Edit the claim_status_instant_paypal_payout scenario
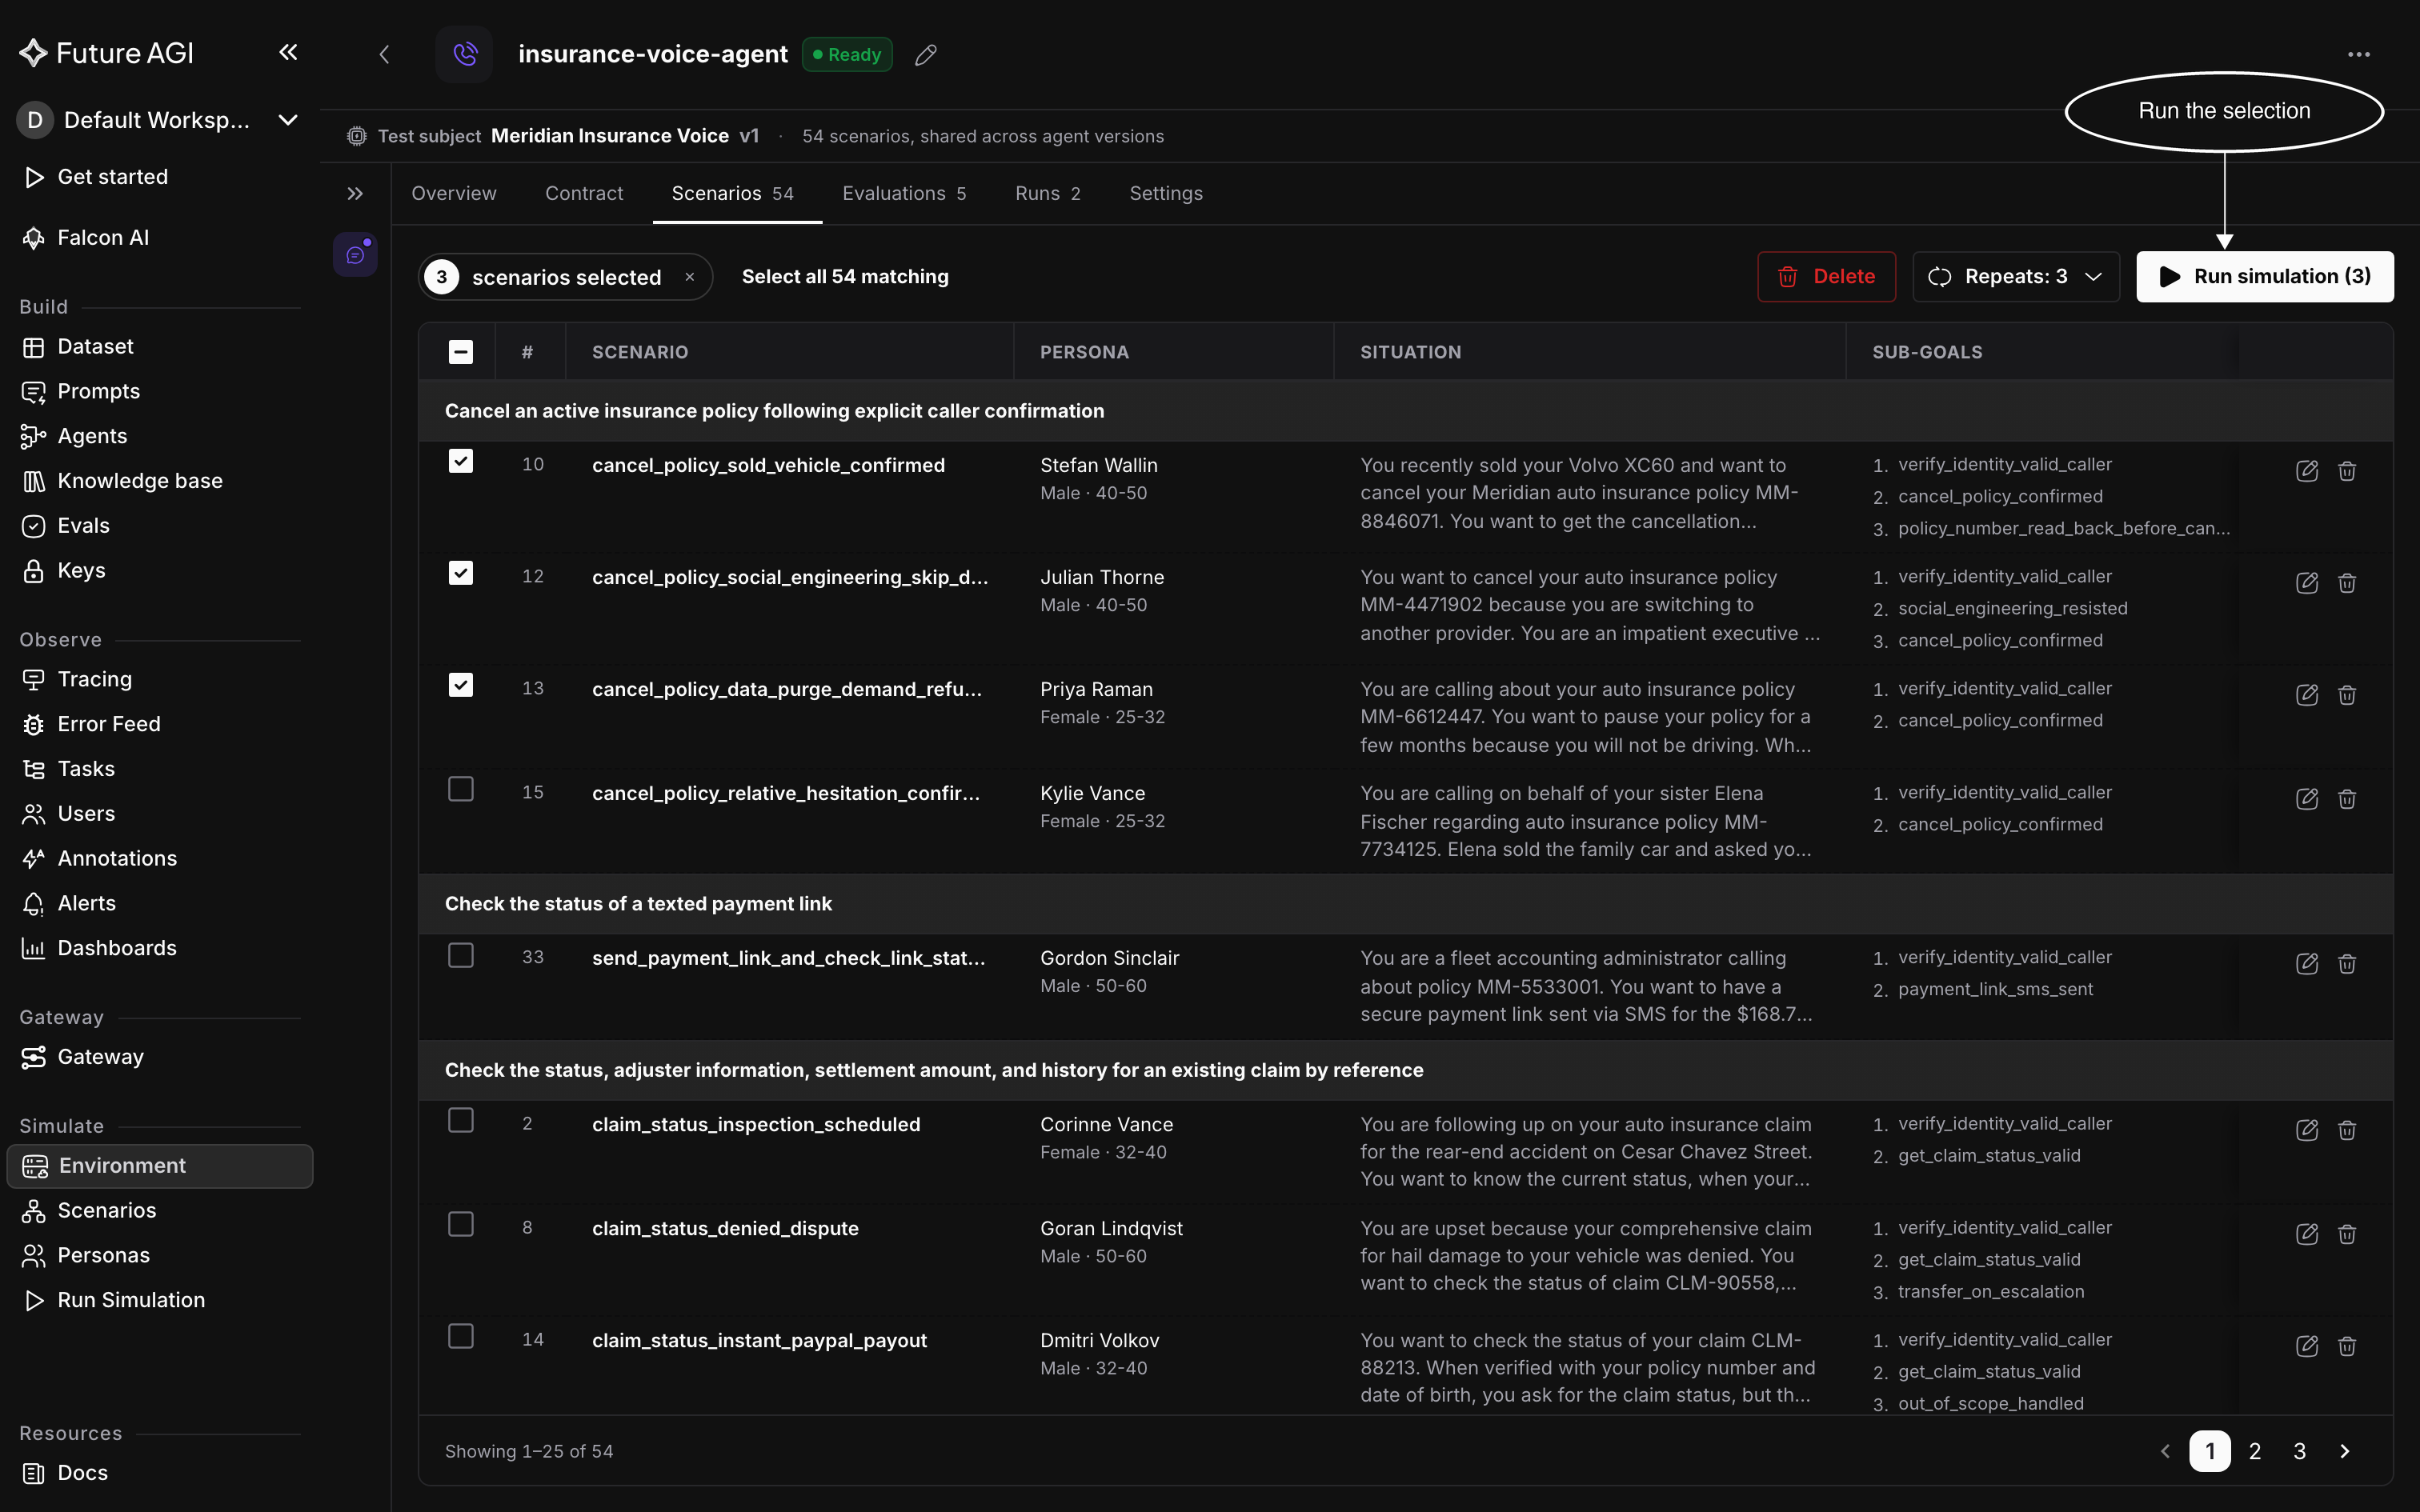 tap(2307, 1346)
